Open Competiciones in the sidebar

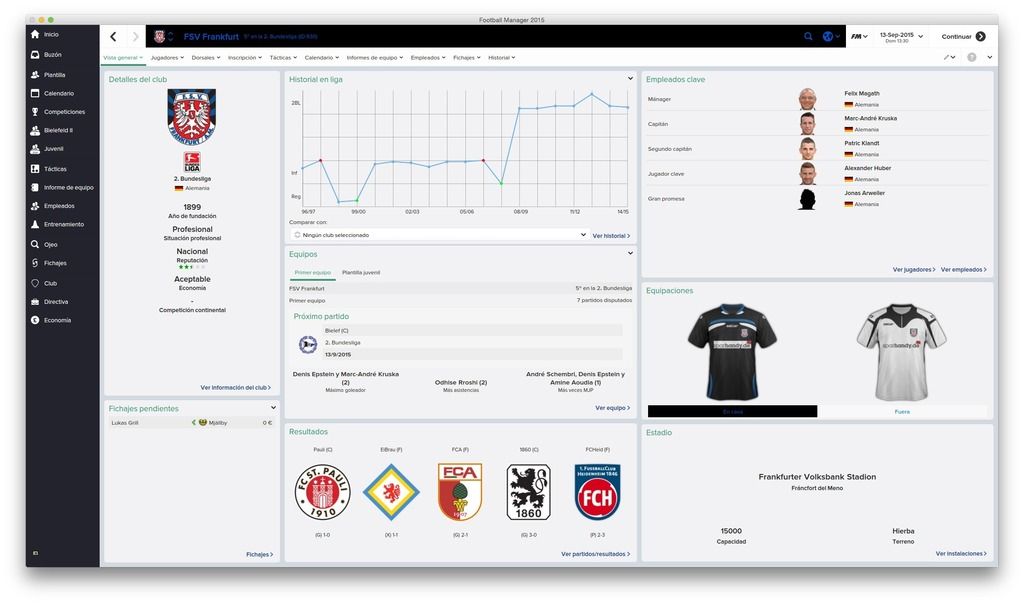point(58,112)
